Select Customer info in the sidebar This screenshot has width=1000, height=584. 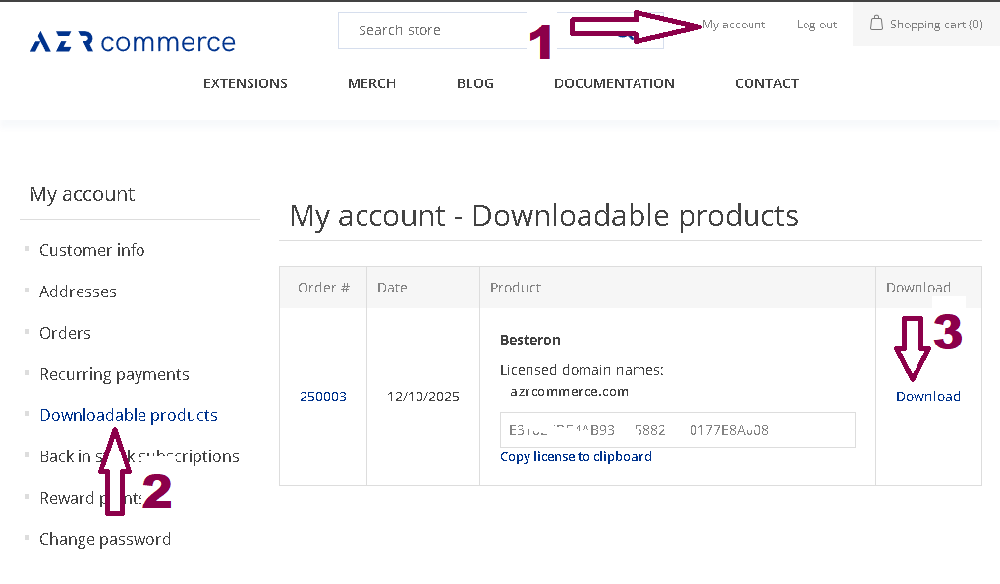click(91, 250)
